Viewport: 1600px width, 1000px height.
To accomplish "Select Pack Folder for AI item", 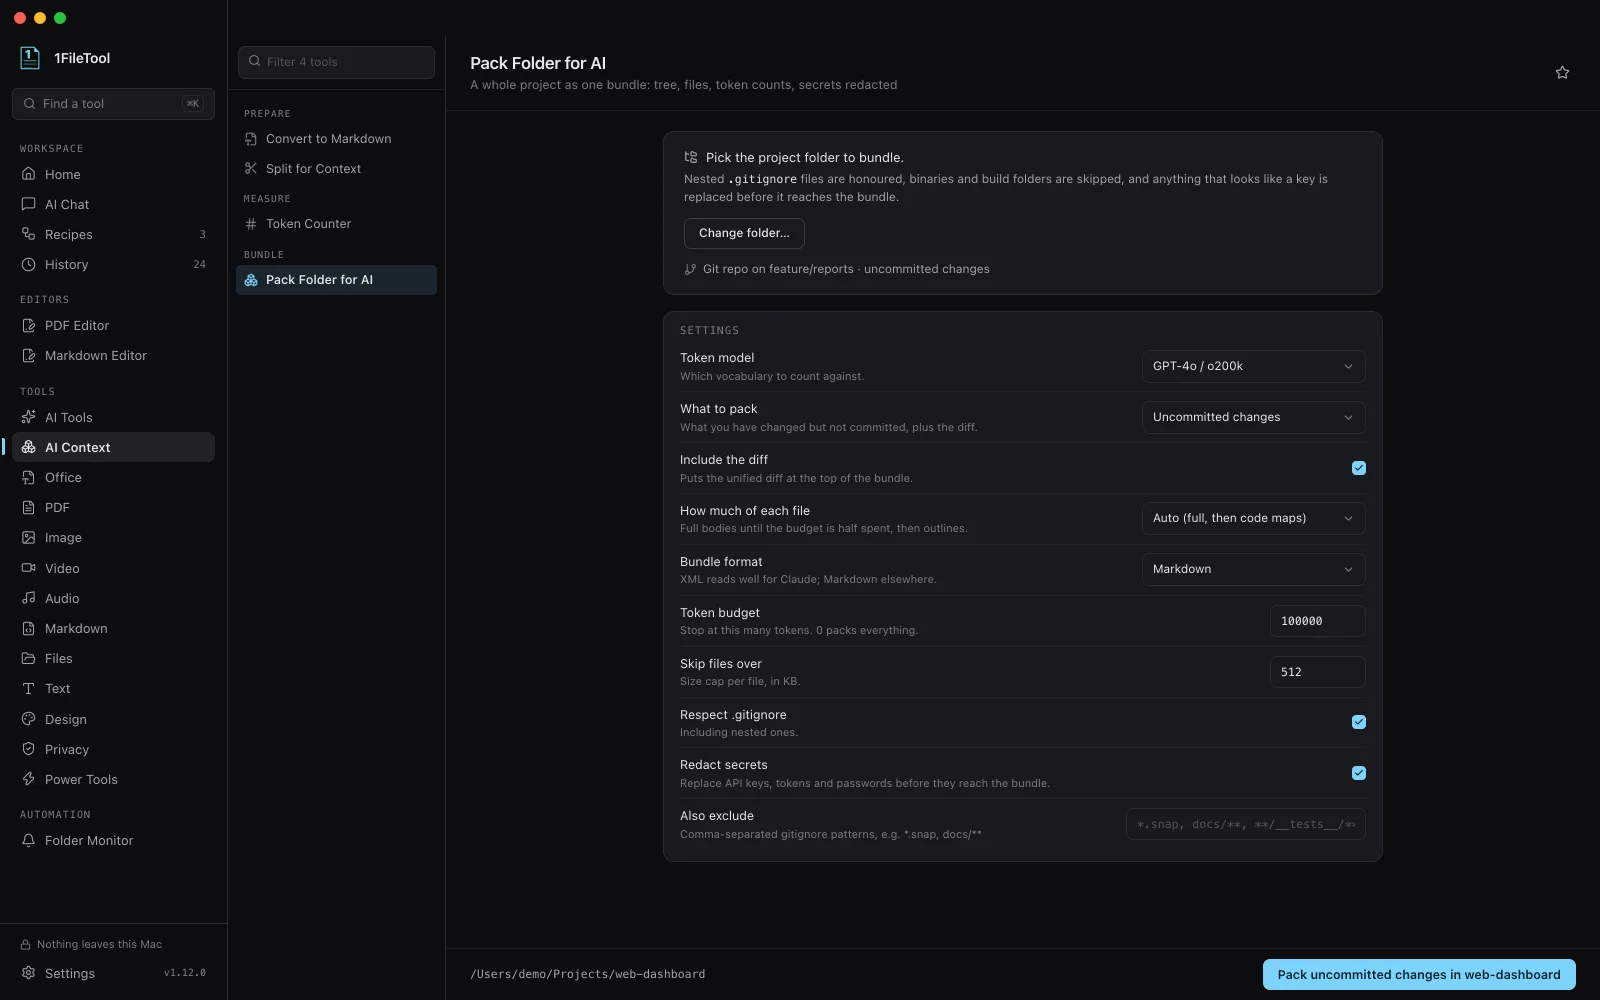I will click(x=336, y=280).
